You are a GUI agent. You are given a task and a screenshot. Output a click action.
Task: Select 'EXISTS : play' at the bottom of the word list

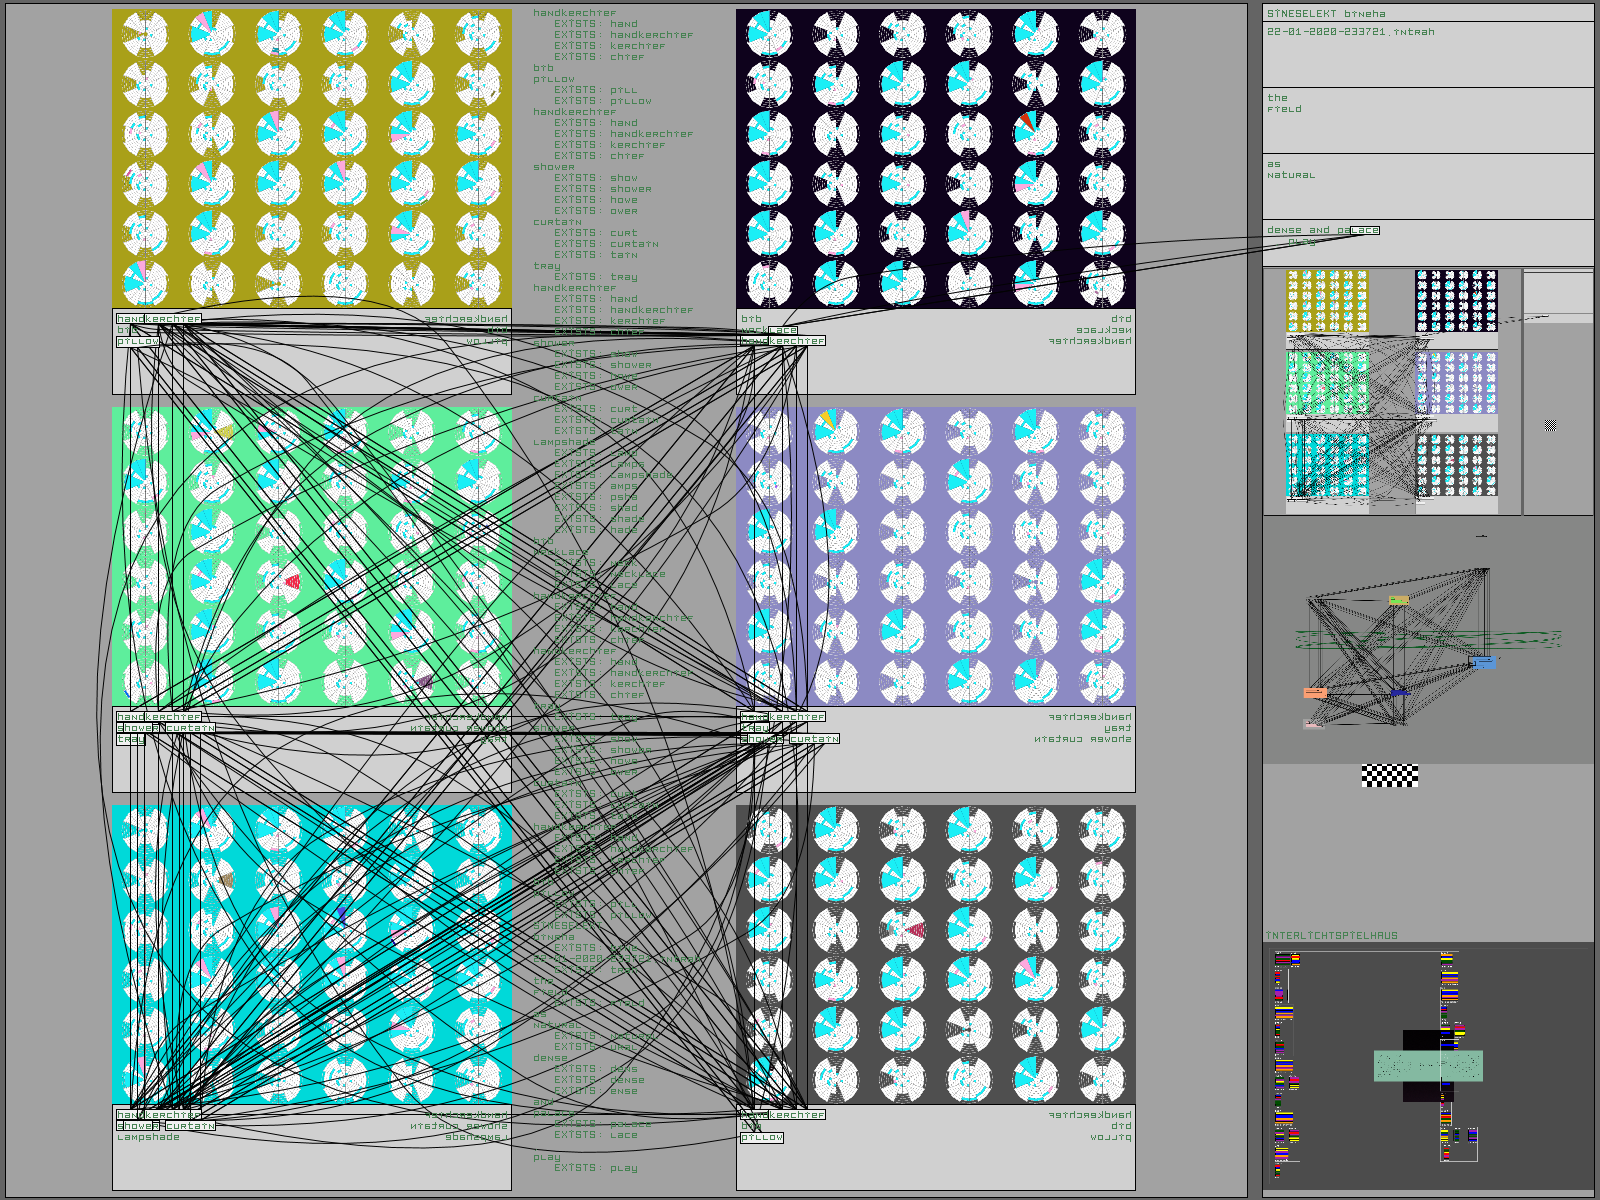pyautogui.click(x=595, y=1167)
